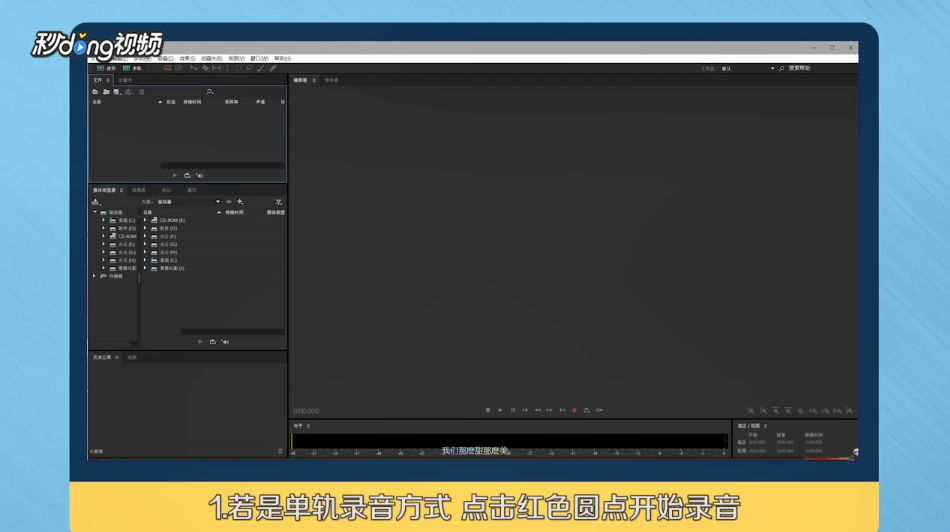Viewport: 950px width, 532px height.
Task: Pause playback using the transport Pause button
Action: click(x=513, y=410)
